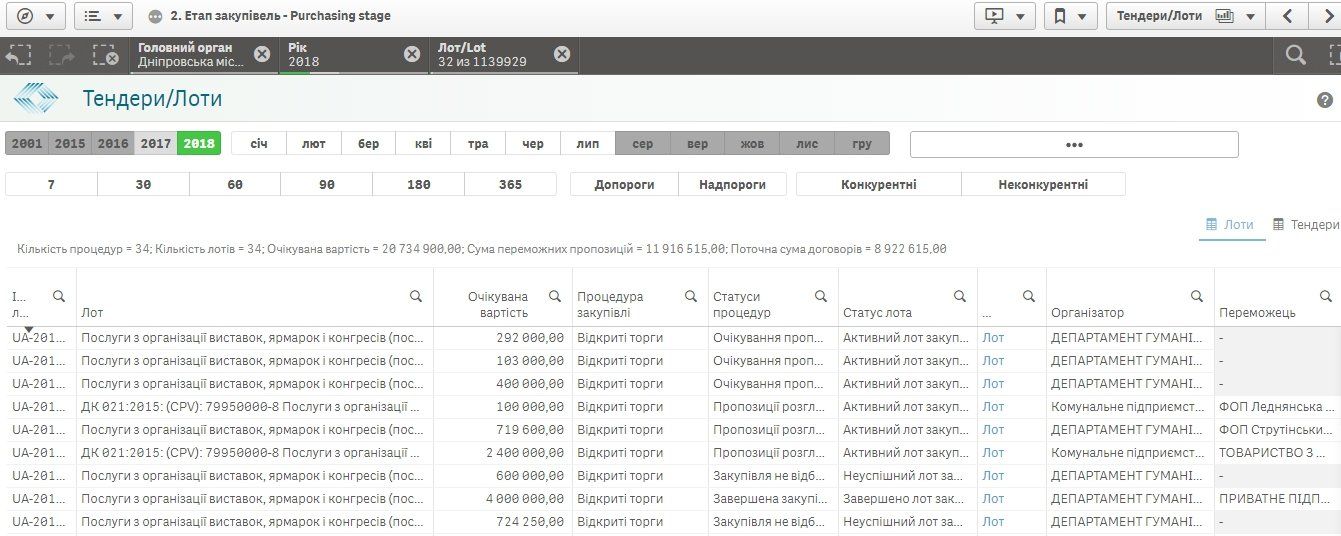The height and width of the screenshot is (536, 1341).
Task: Filter by Надпороги
Action: (x=733, y=184)
